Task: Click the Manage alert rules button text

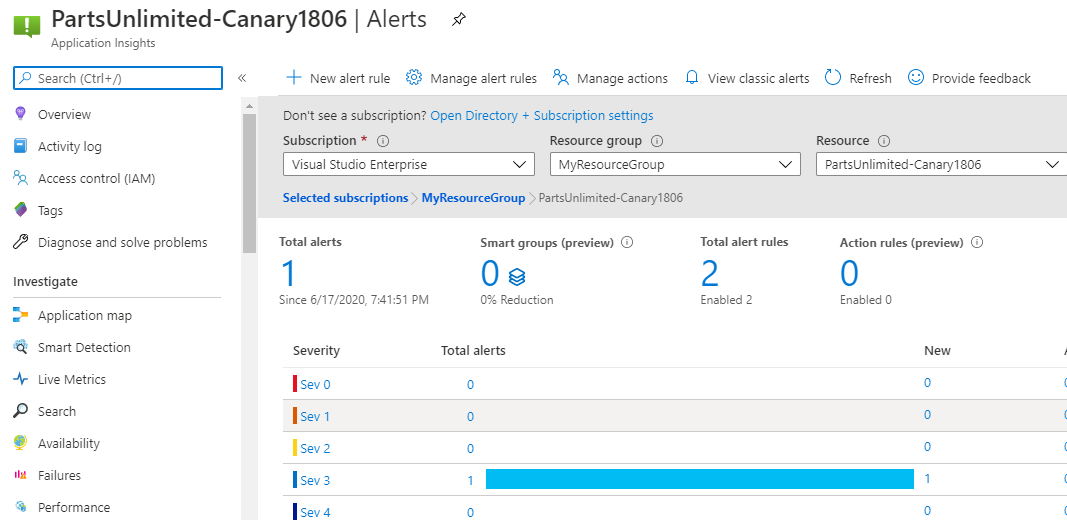Action: pos(483,78)
